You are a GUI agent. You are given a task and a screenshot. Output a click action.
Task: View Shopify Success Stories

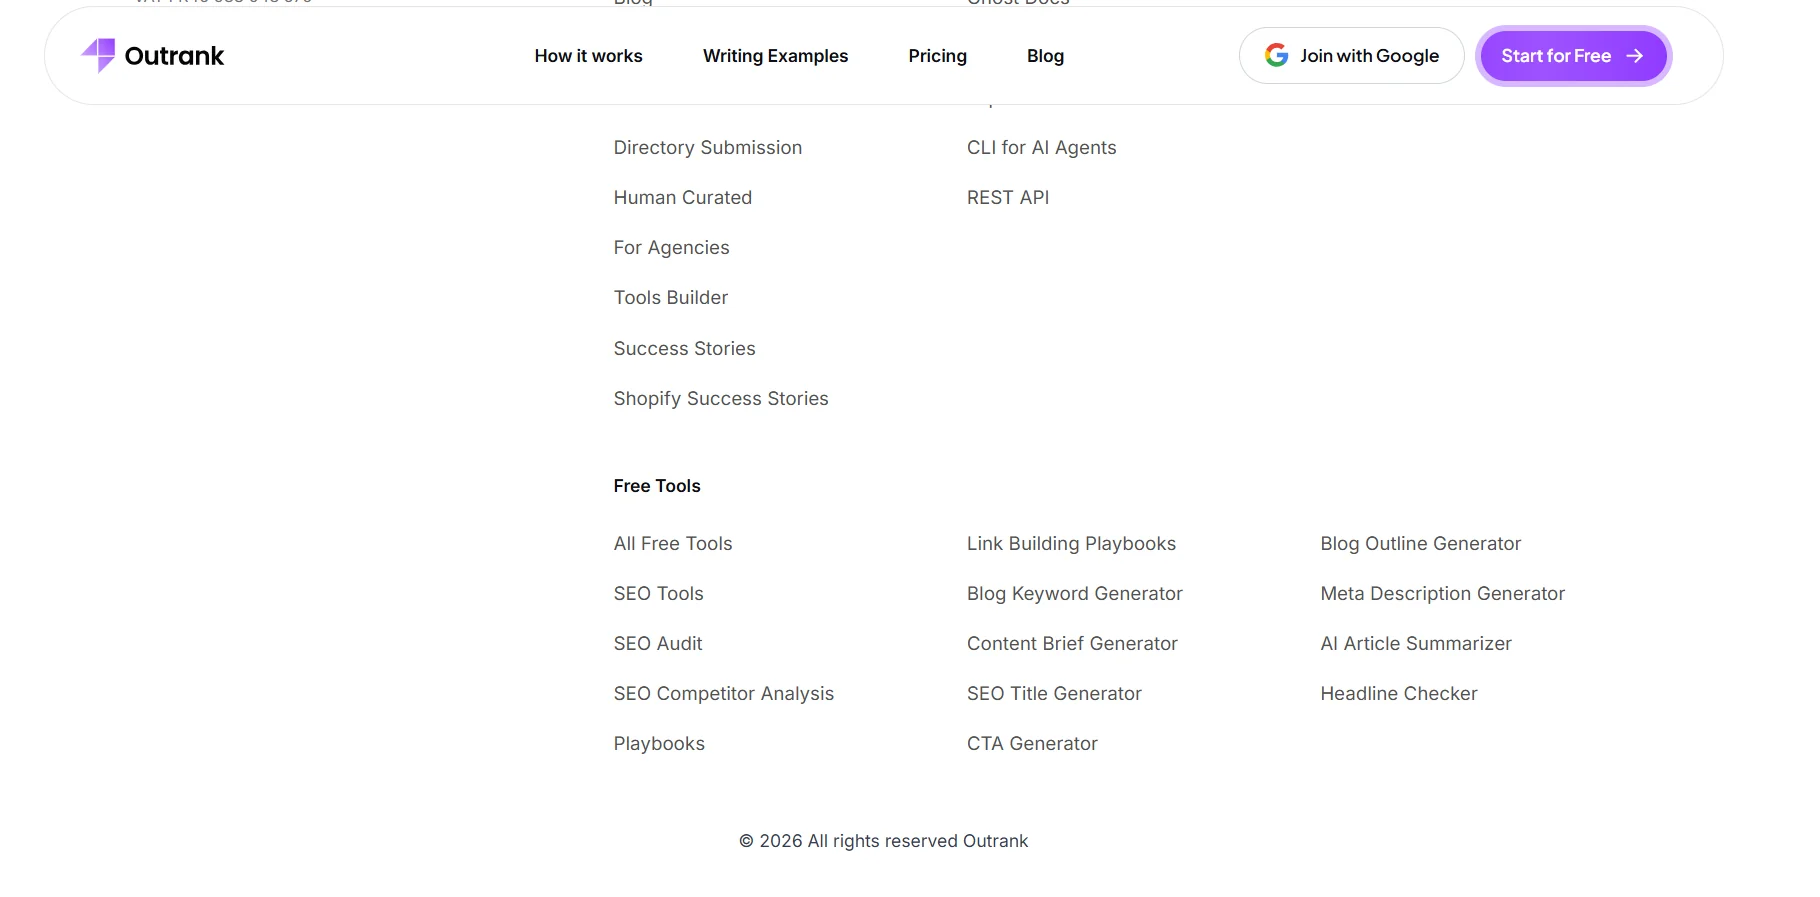click(721, 399)
